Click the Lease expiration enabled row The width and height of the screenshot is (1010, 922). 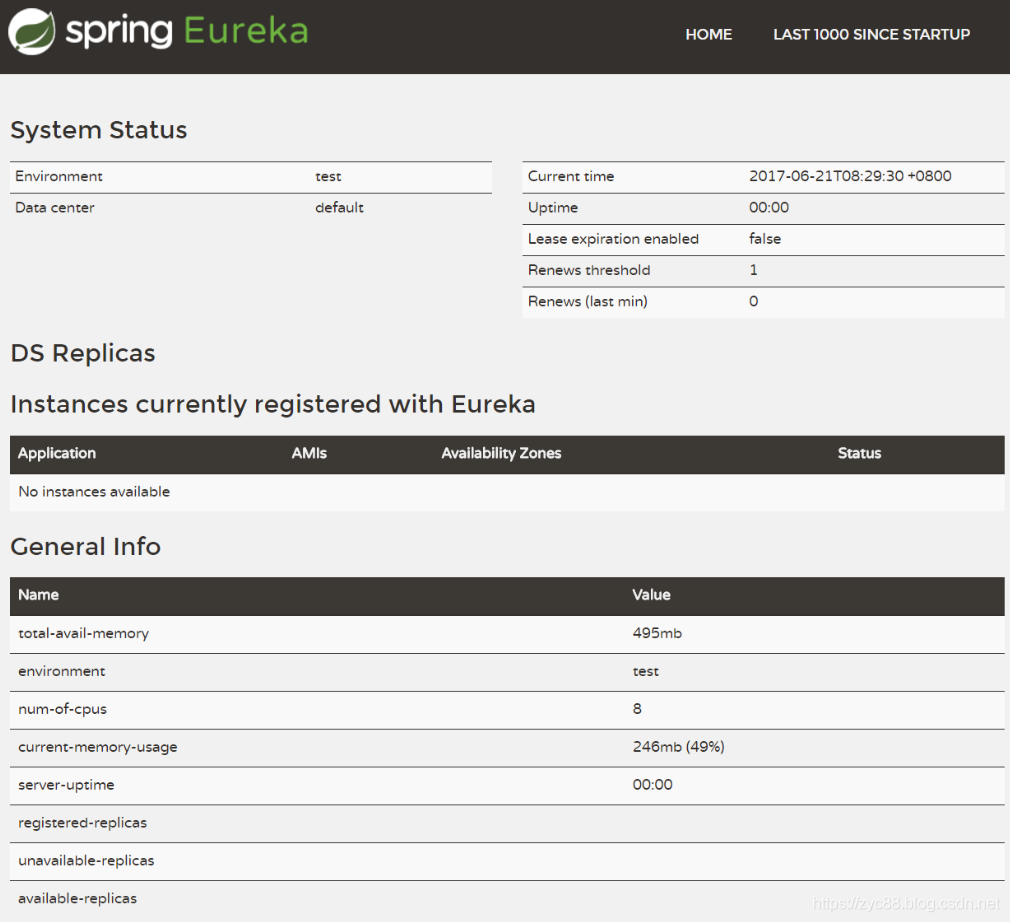613,239
